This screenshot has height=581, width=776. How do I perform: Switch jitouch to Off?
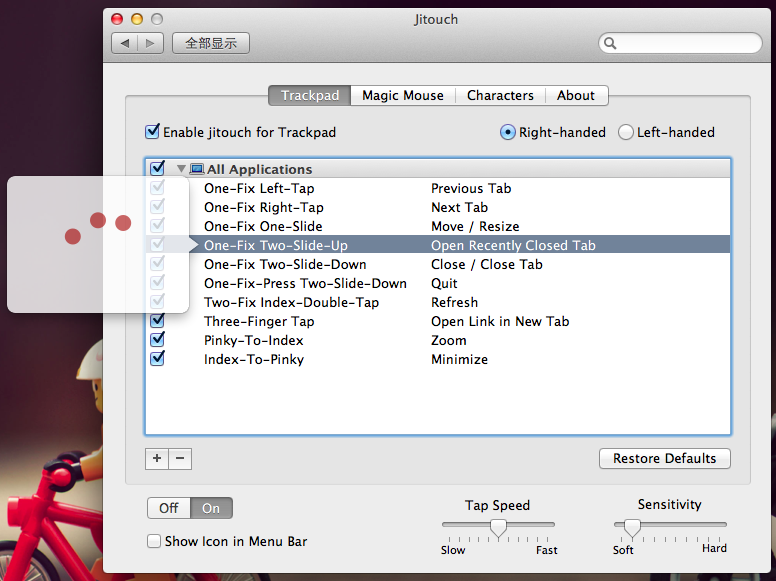coord(169,508)
